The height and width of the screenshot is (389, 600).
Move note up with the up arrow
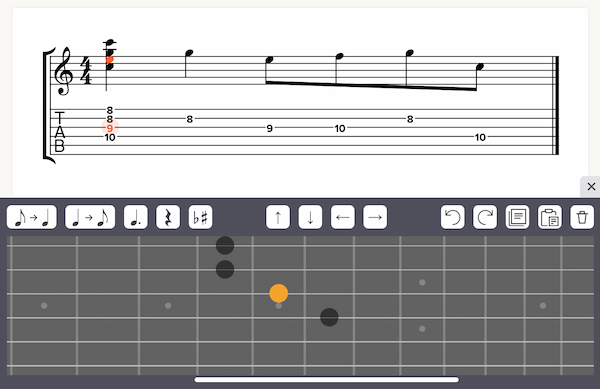(278, 217)
